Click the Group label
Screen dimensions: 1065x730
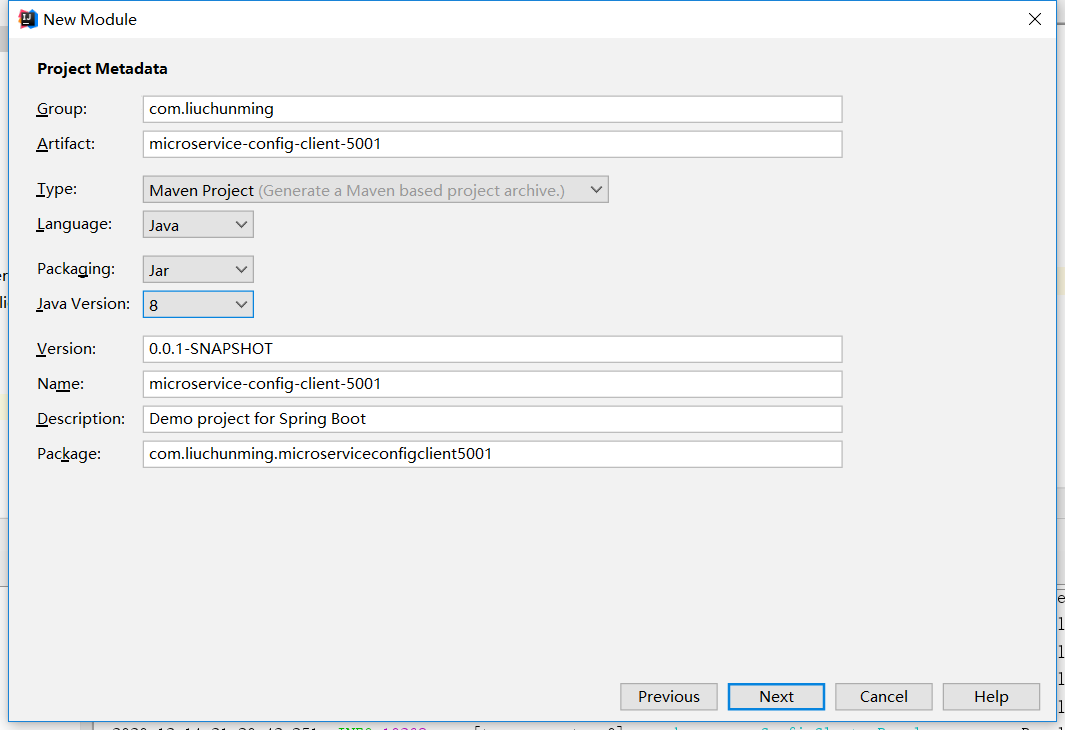pos(62,109)
